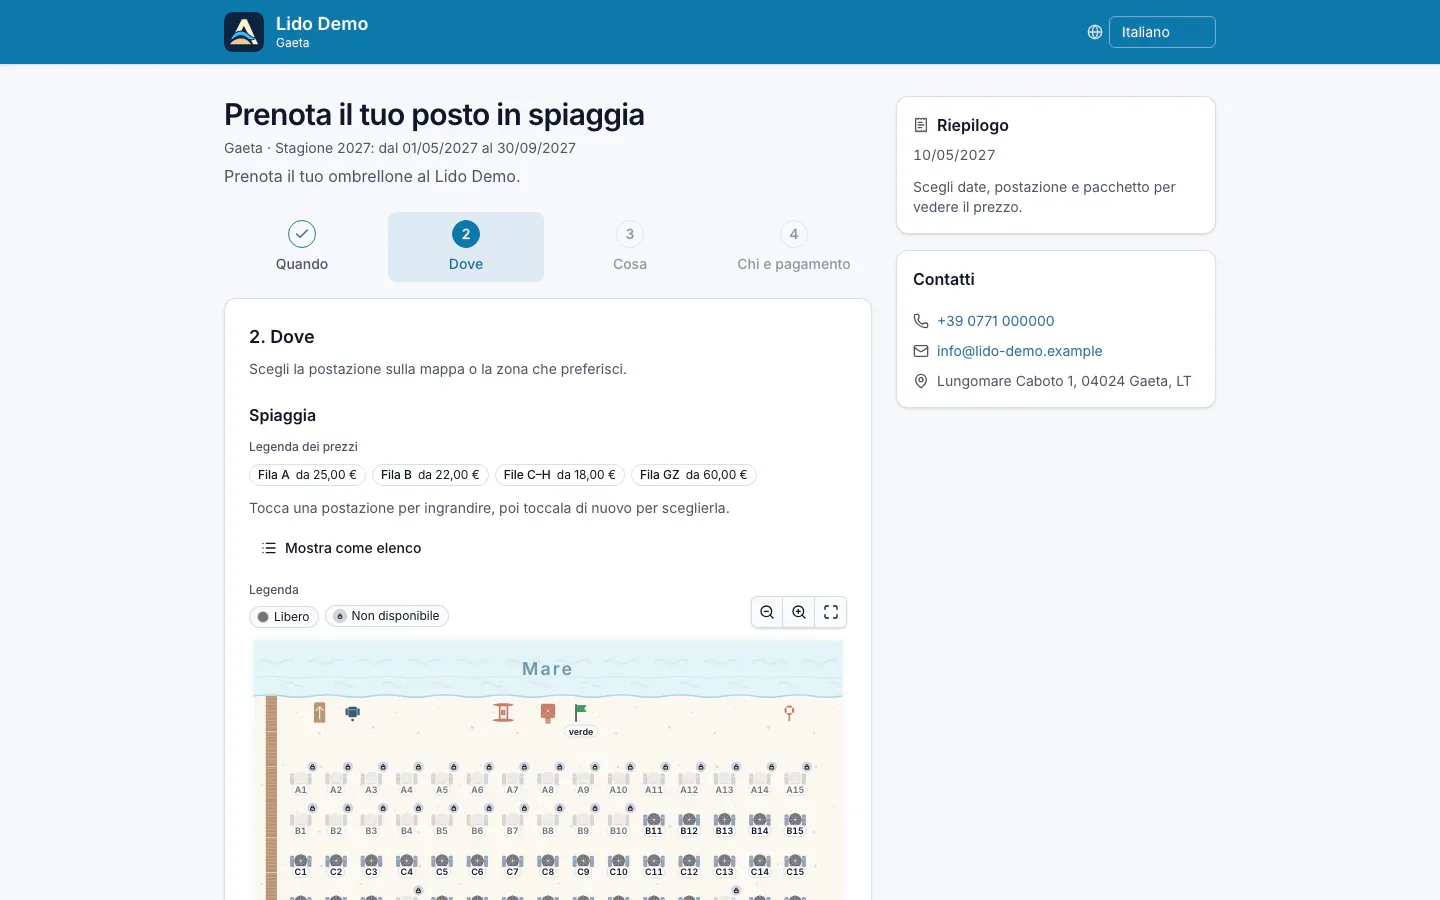The image size is (1440, 900).
Task: Select umbrella C13 on the map
Action: point(724,864)
